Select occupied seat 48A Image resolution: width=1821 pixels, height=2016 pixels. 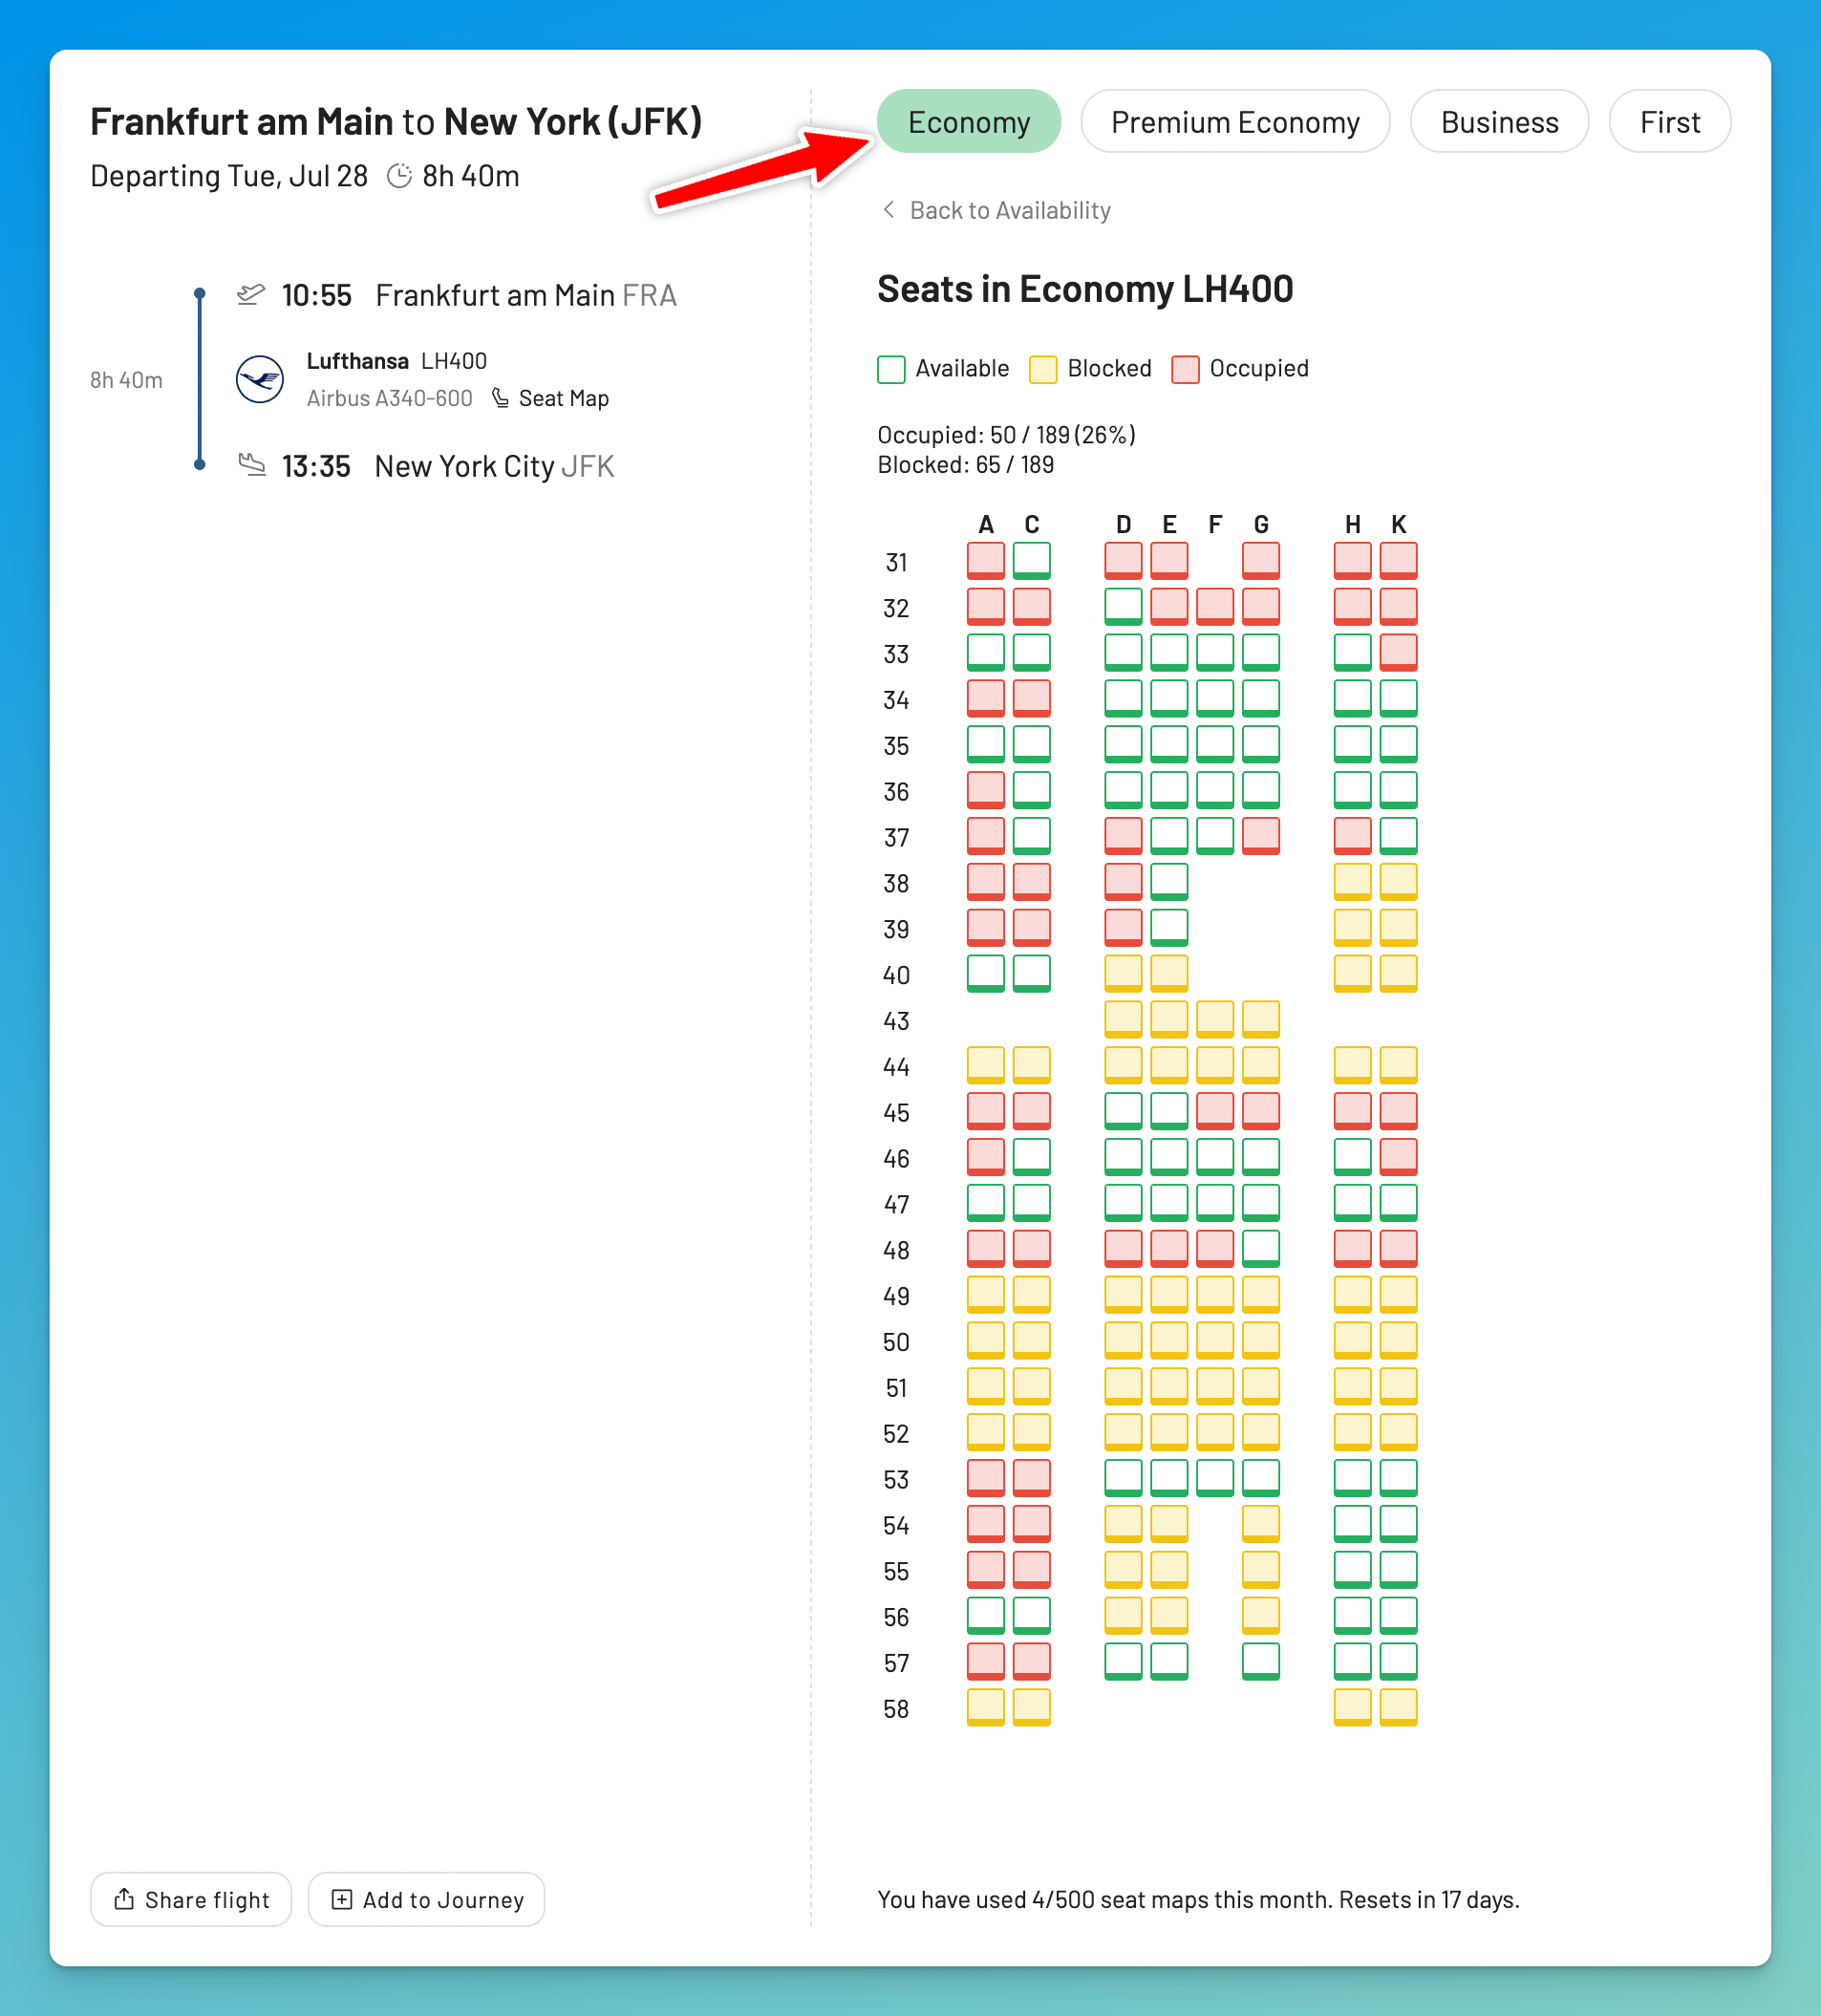[x=985, y=1249]
